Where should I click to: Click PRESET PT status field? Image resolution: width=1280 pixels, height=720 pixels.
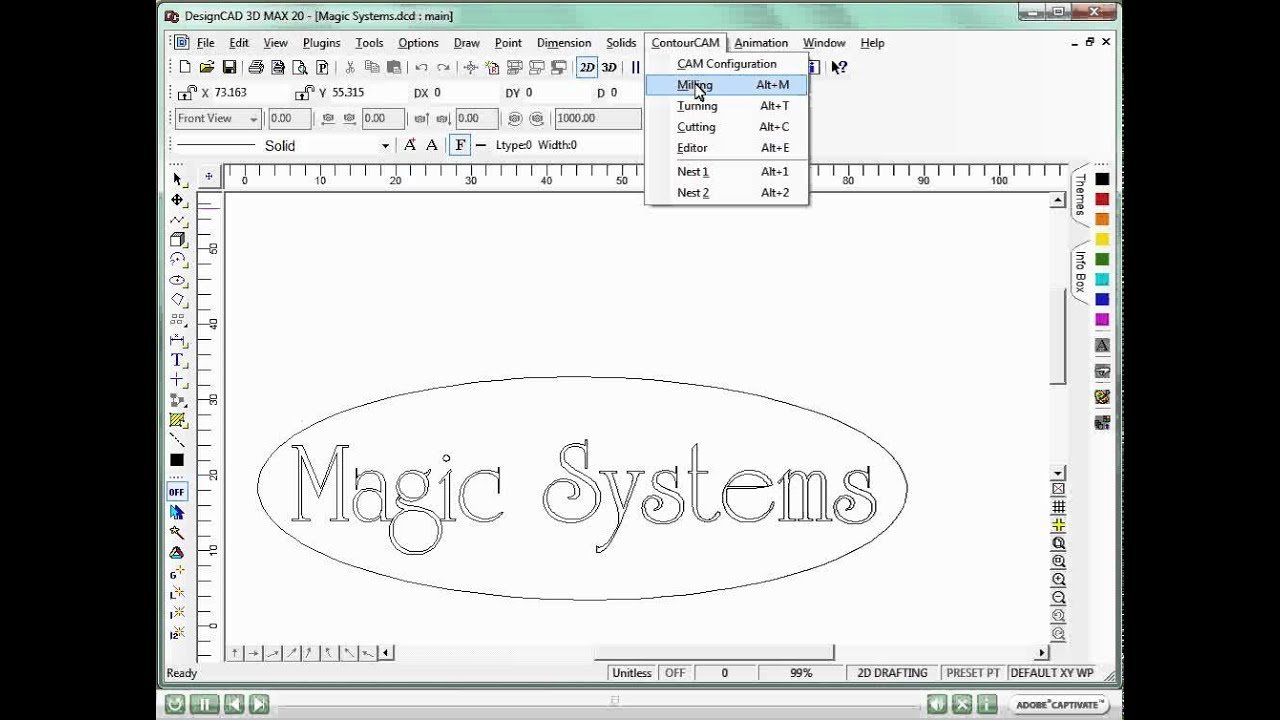pyautogui.click(x=973, y=673)
